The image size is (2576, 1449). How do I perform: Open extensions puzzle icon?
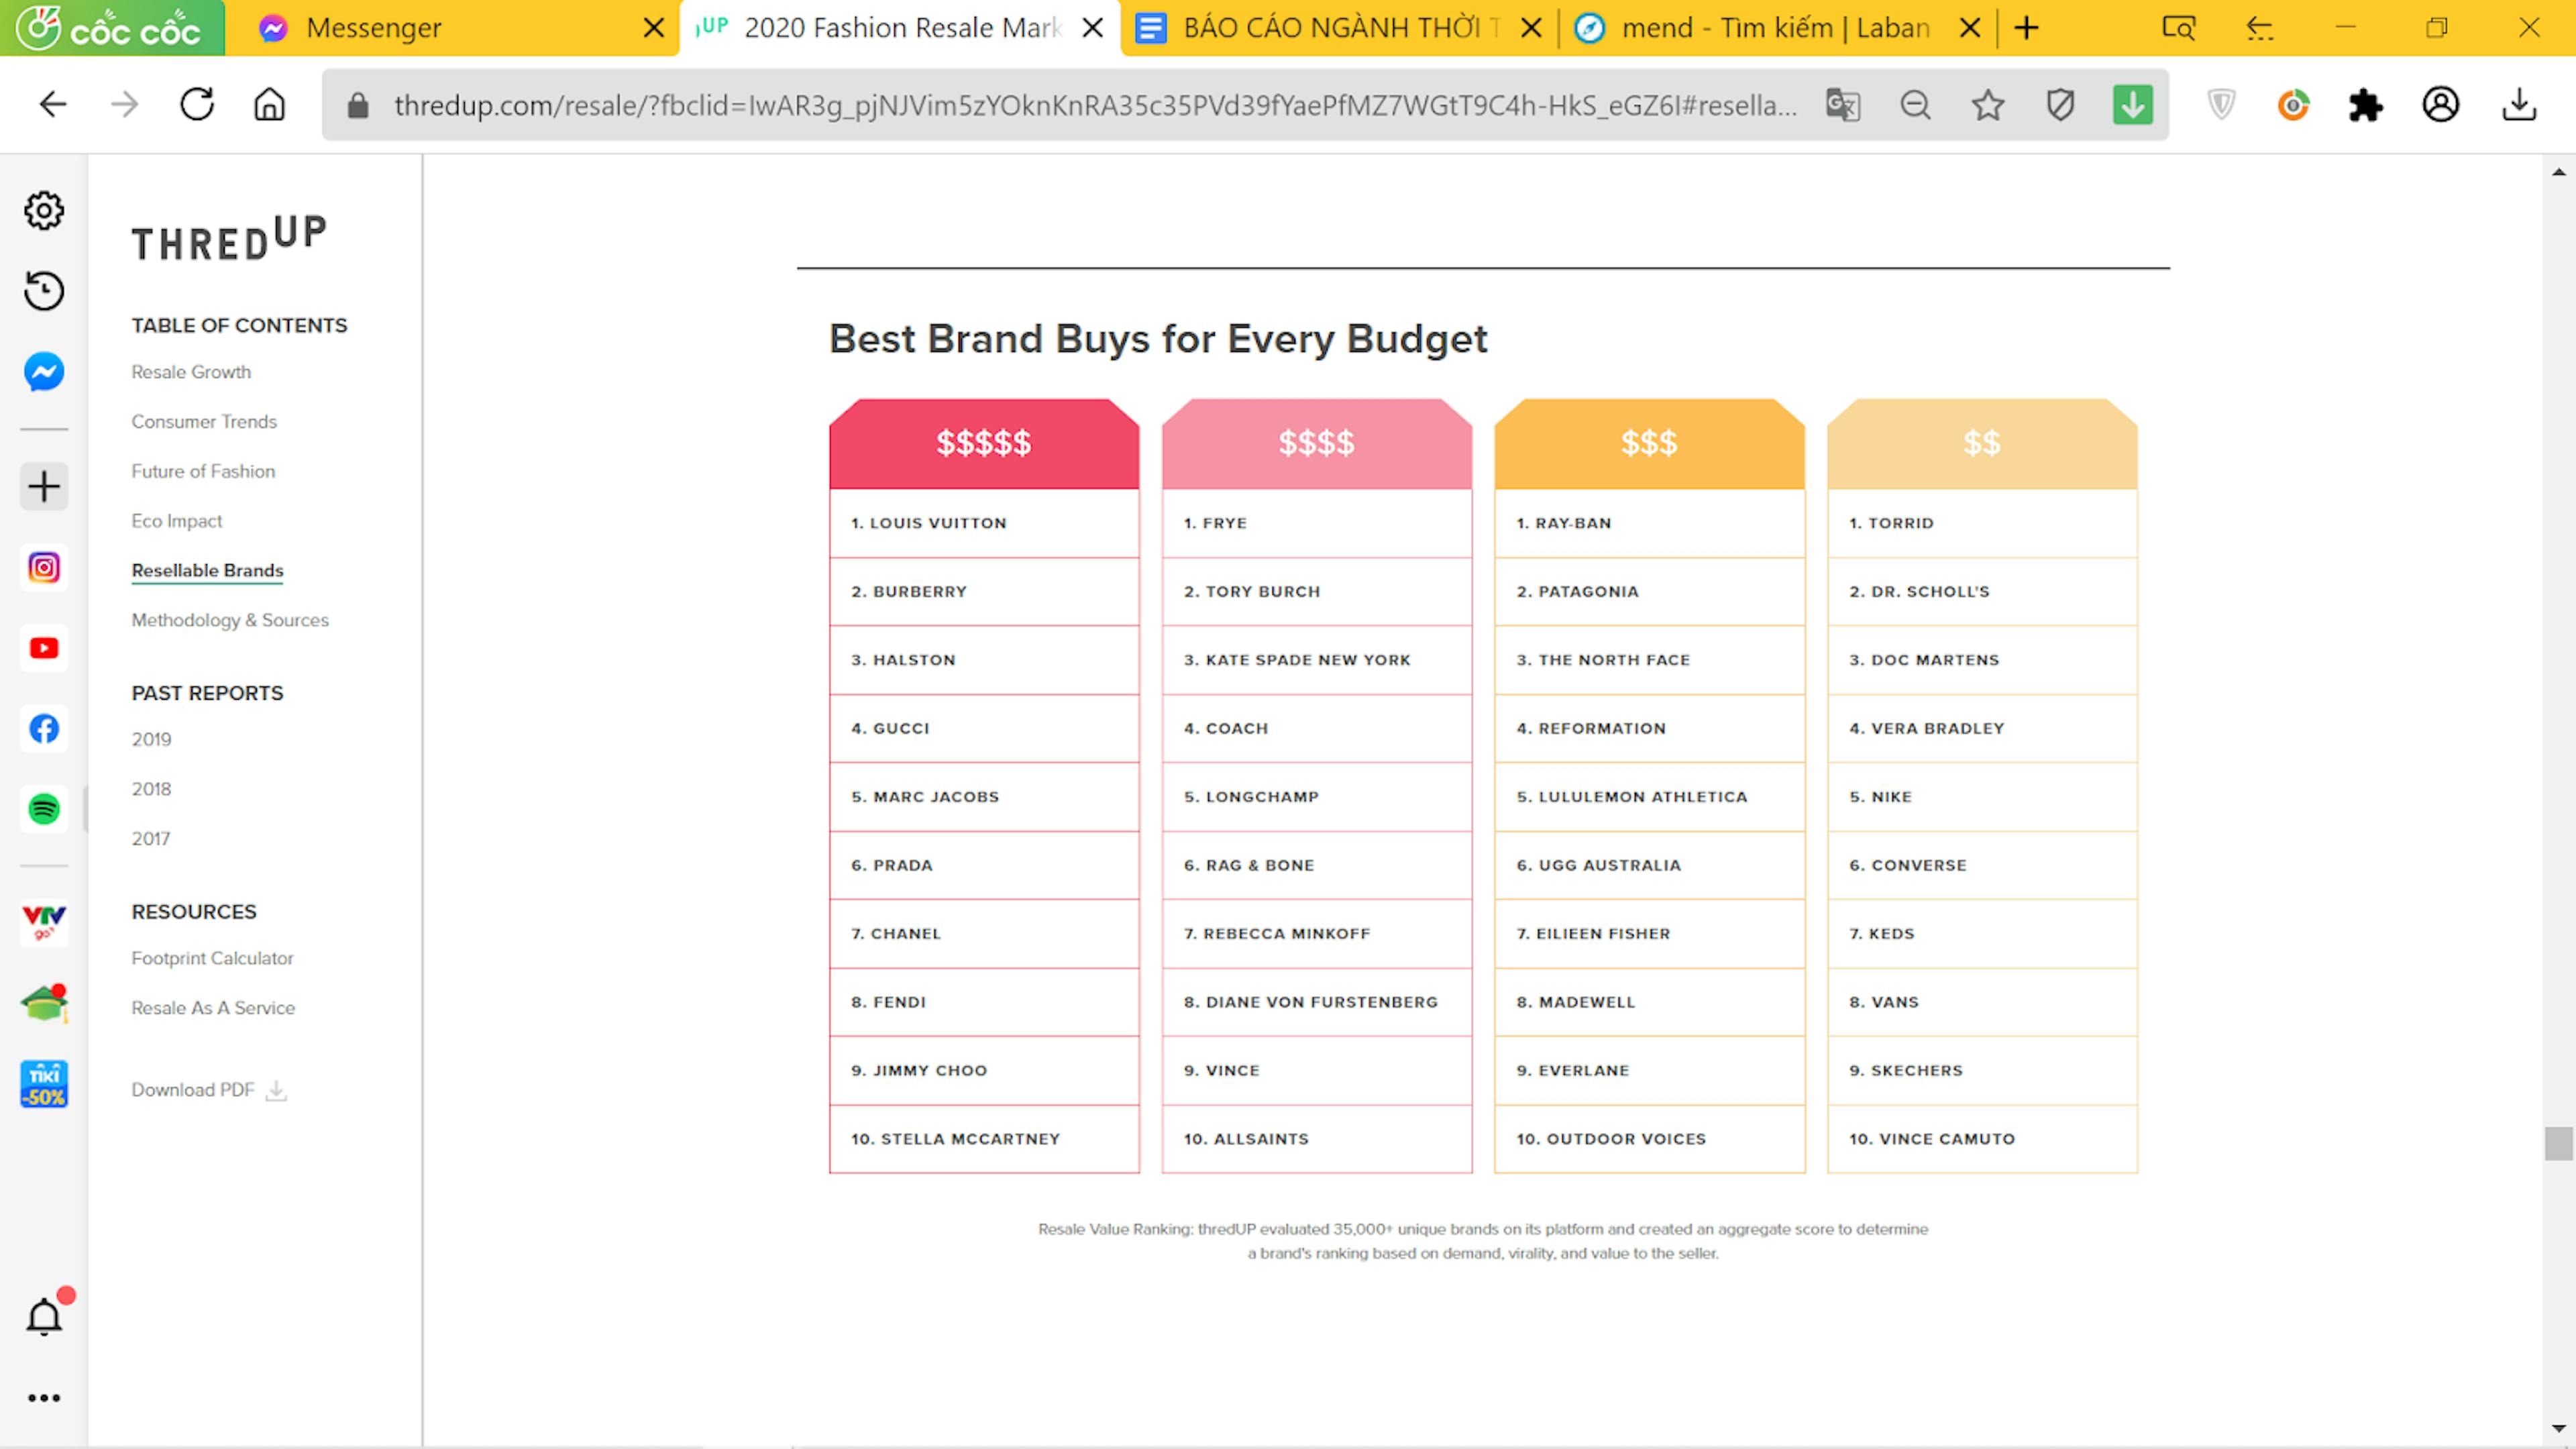click(x=2366, y=104)
